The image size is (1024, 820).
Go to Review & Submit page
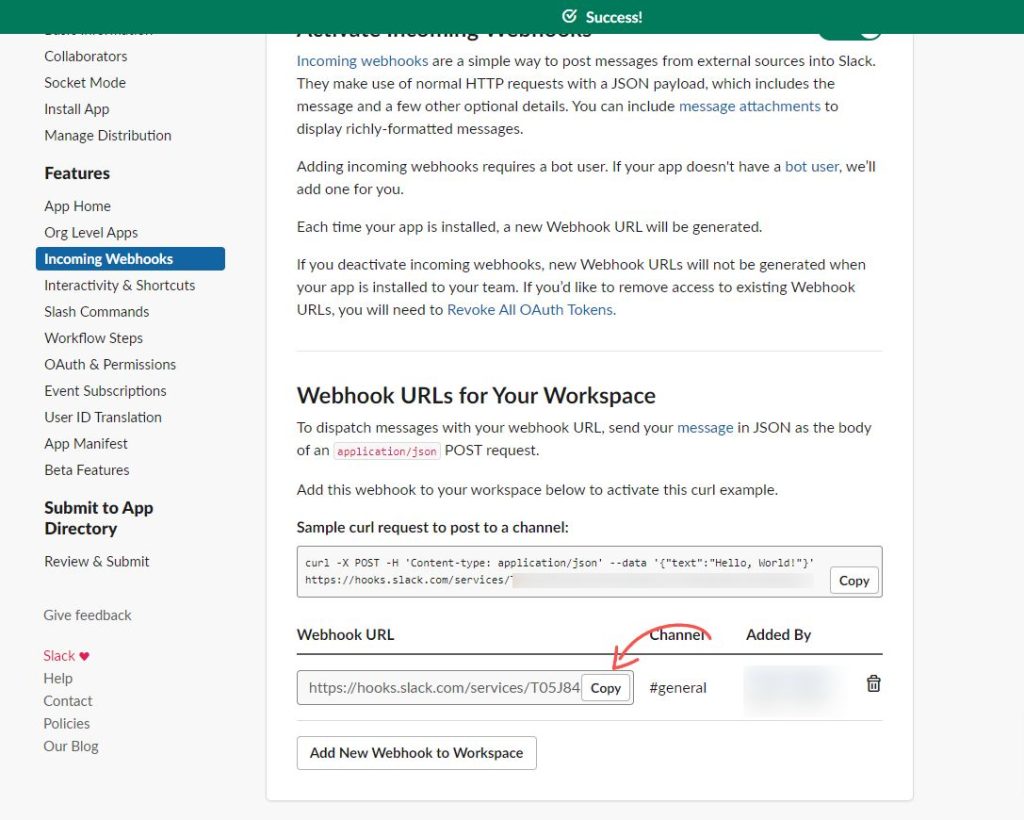tap(97, 562)
